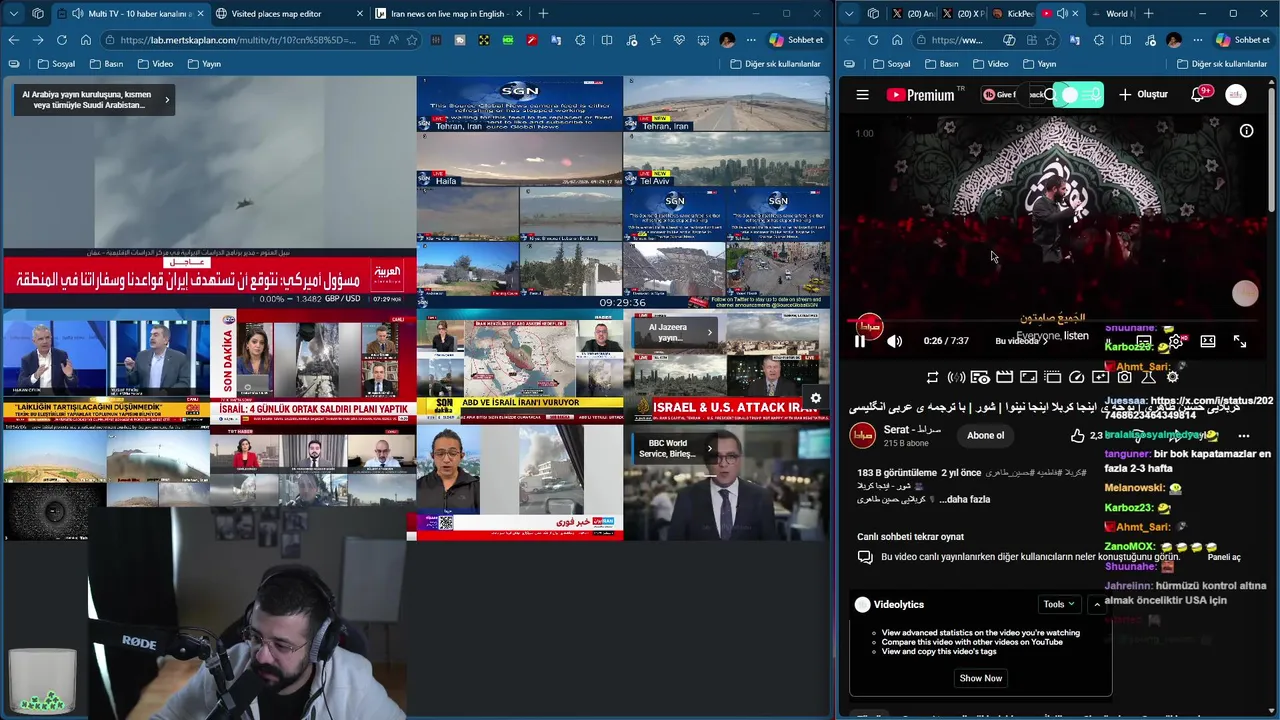Viewport: 1280px width, 720px height.
Task: Toggle loop icon under the video
Action: coord(932,377)
